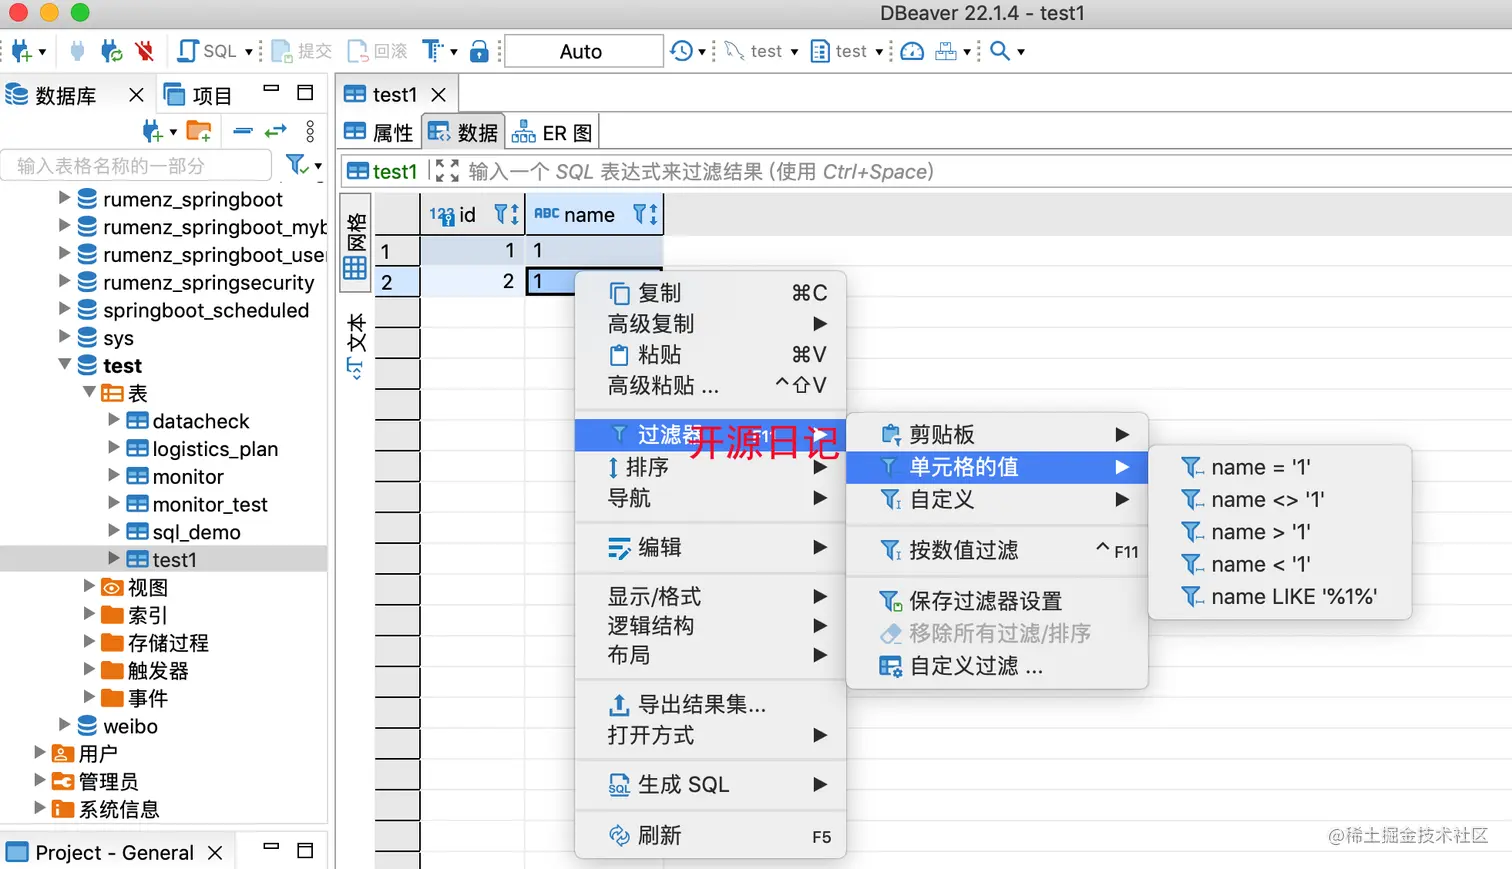This screenshot has width=1512, height=869.
Task: Click the transaction log clock icon
Action: point(682,51)
